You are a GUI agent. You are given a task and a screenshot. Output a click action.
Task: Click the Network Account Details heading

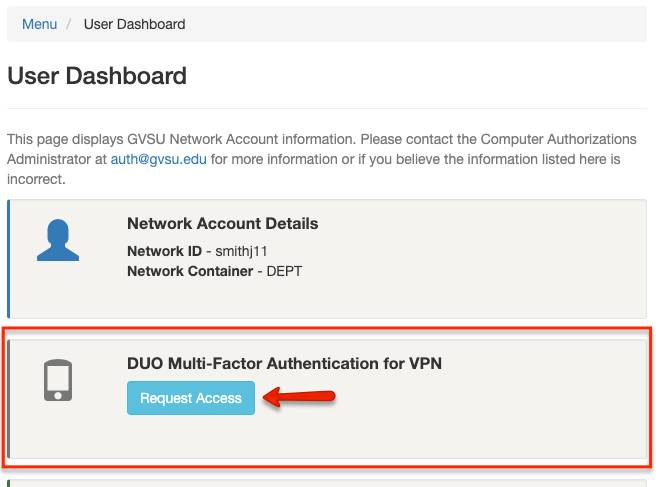pyautogui.click(x=222, y=223)
